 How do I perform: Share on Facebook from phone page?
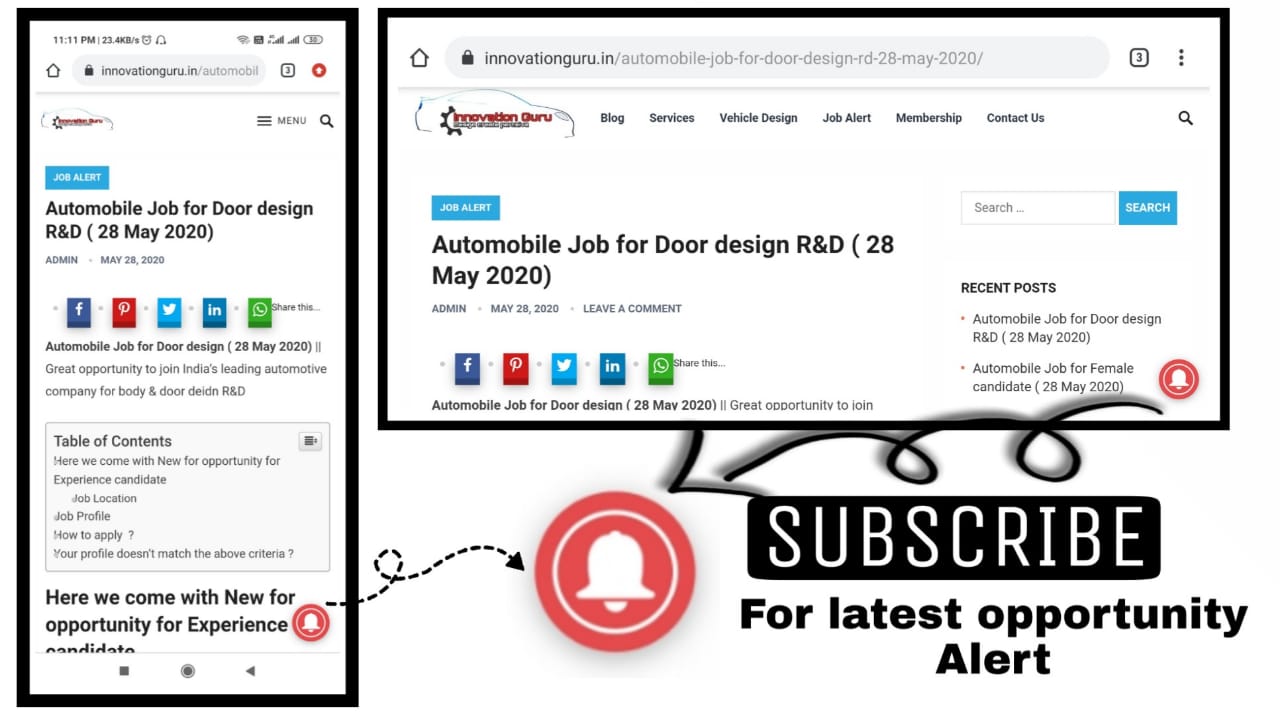coord(78,311)
